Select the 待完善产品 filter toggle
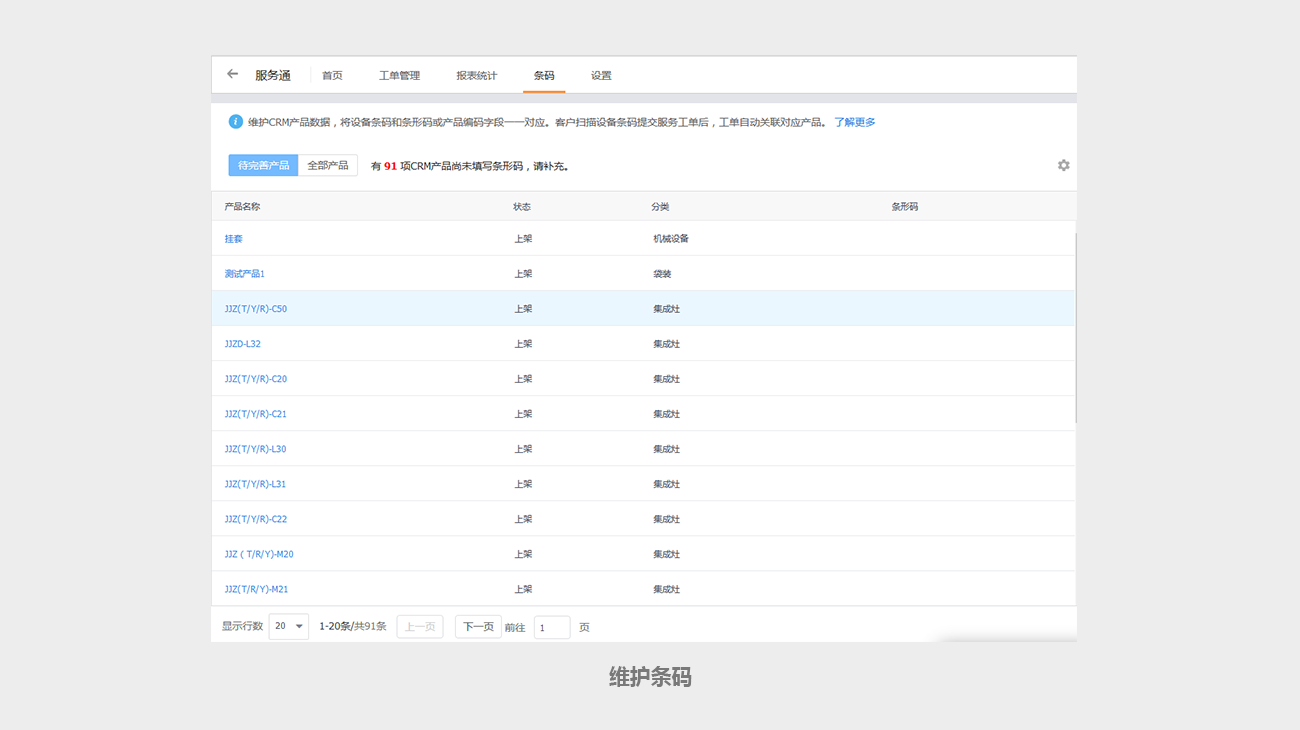Image resolution: width=1300 pixels, height=730 pixels. pos(263,165)
